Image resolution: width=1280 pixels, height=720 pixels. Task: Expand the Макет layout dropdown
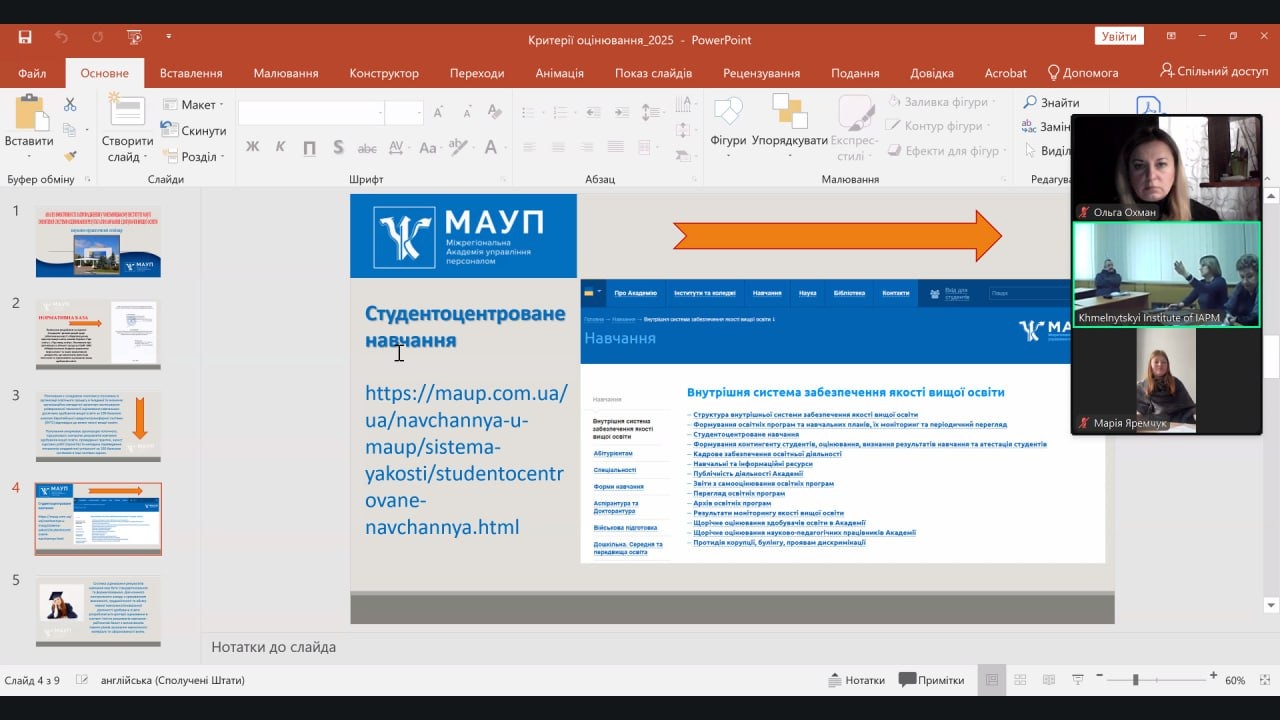(x=196, y=105)
